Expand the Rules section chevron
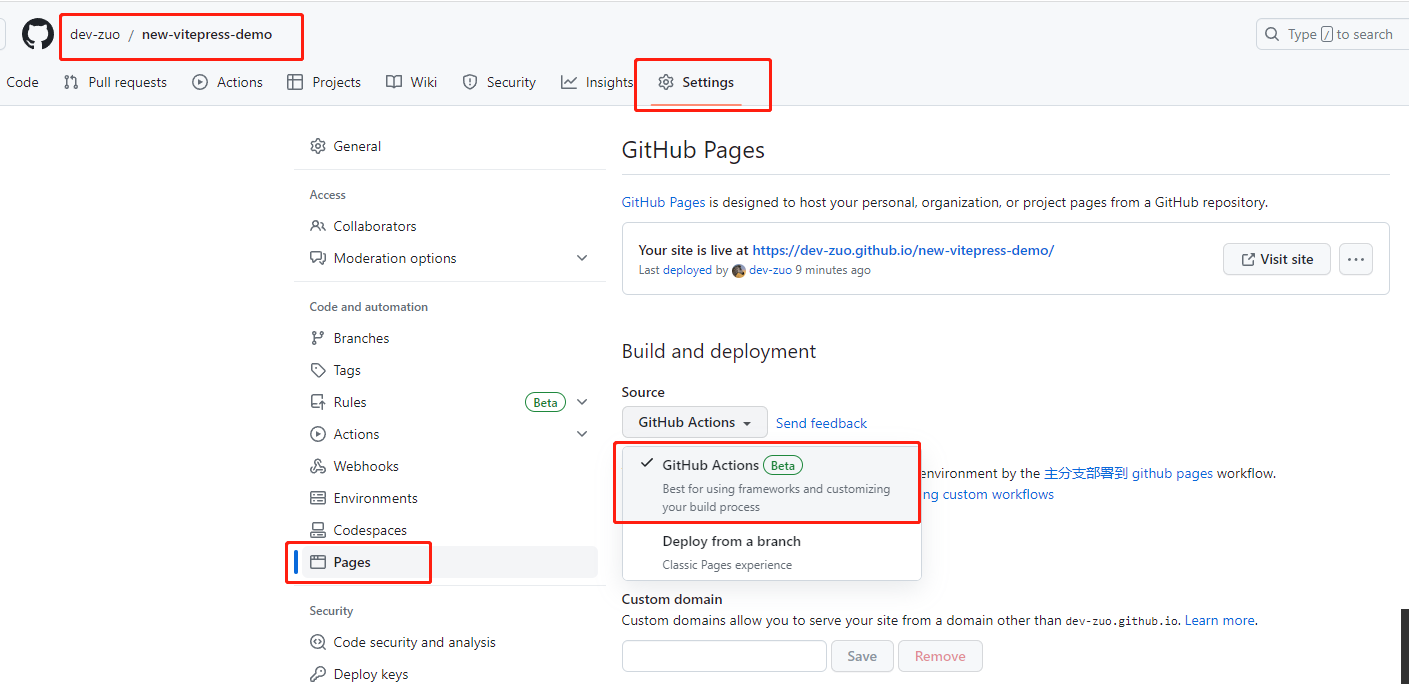Screen dimensions: 1409x684 click(x=582, y=402)
